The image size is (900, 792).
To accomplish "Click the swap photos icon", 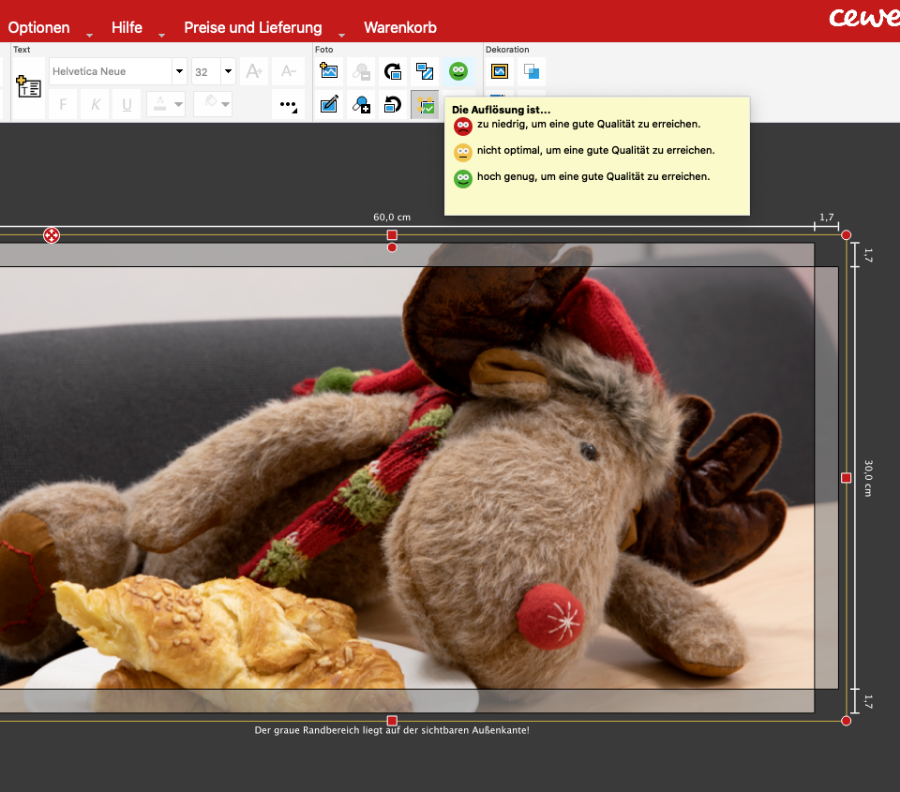I will 425,71.
